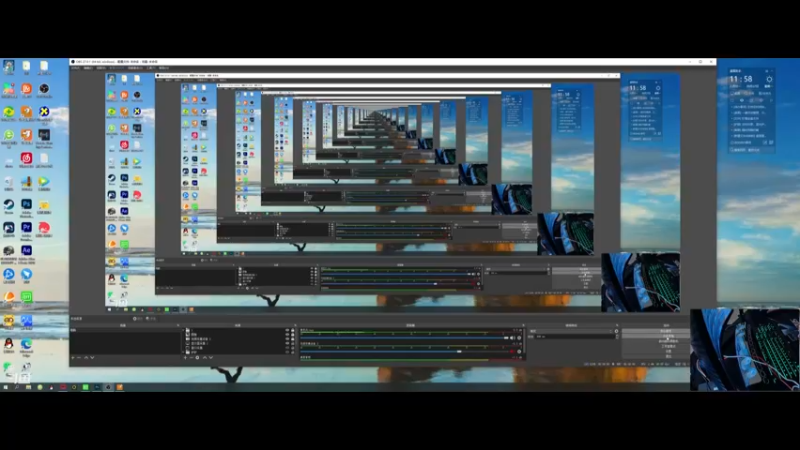This screenshot has width=800, height=450.
Task: Open second mixer channel settings gear
Action: 519,352
